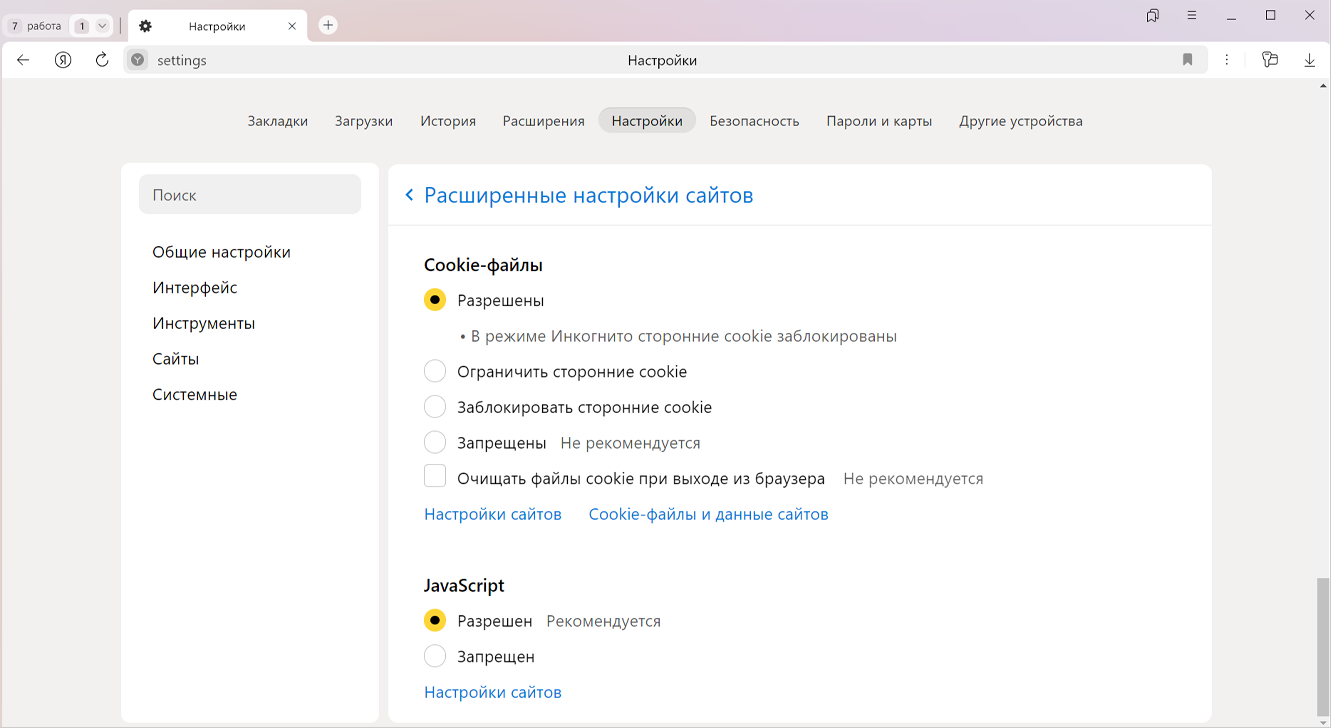
Task: Switch to the Расширения tab
Action: pos(543,121)
